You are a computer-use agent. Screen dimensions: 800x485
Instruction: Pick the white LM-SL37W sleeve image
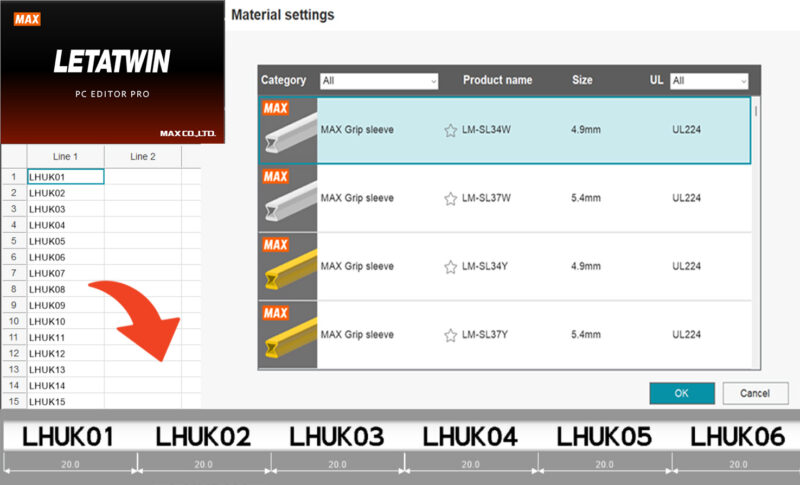point(288,198)
